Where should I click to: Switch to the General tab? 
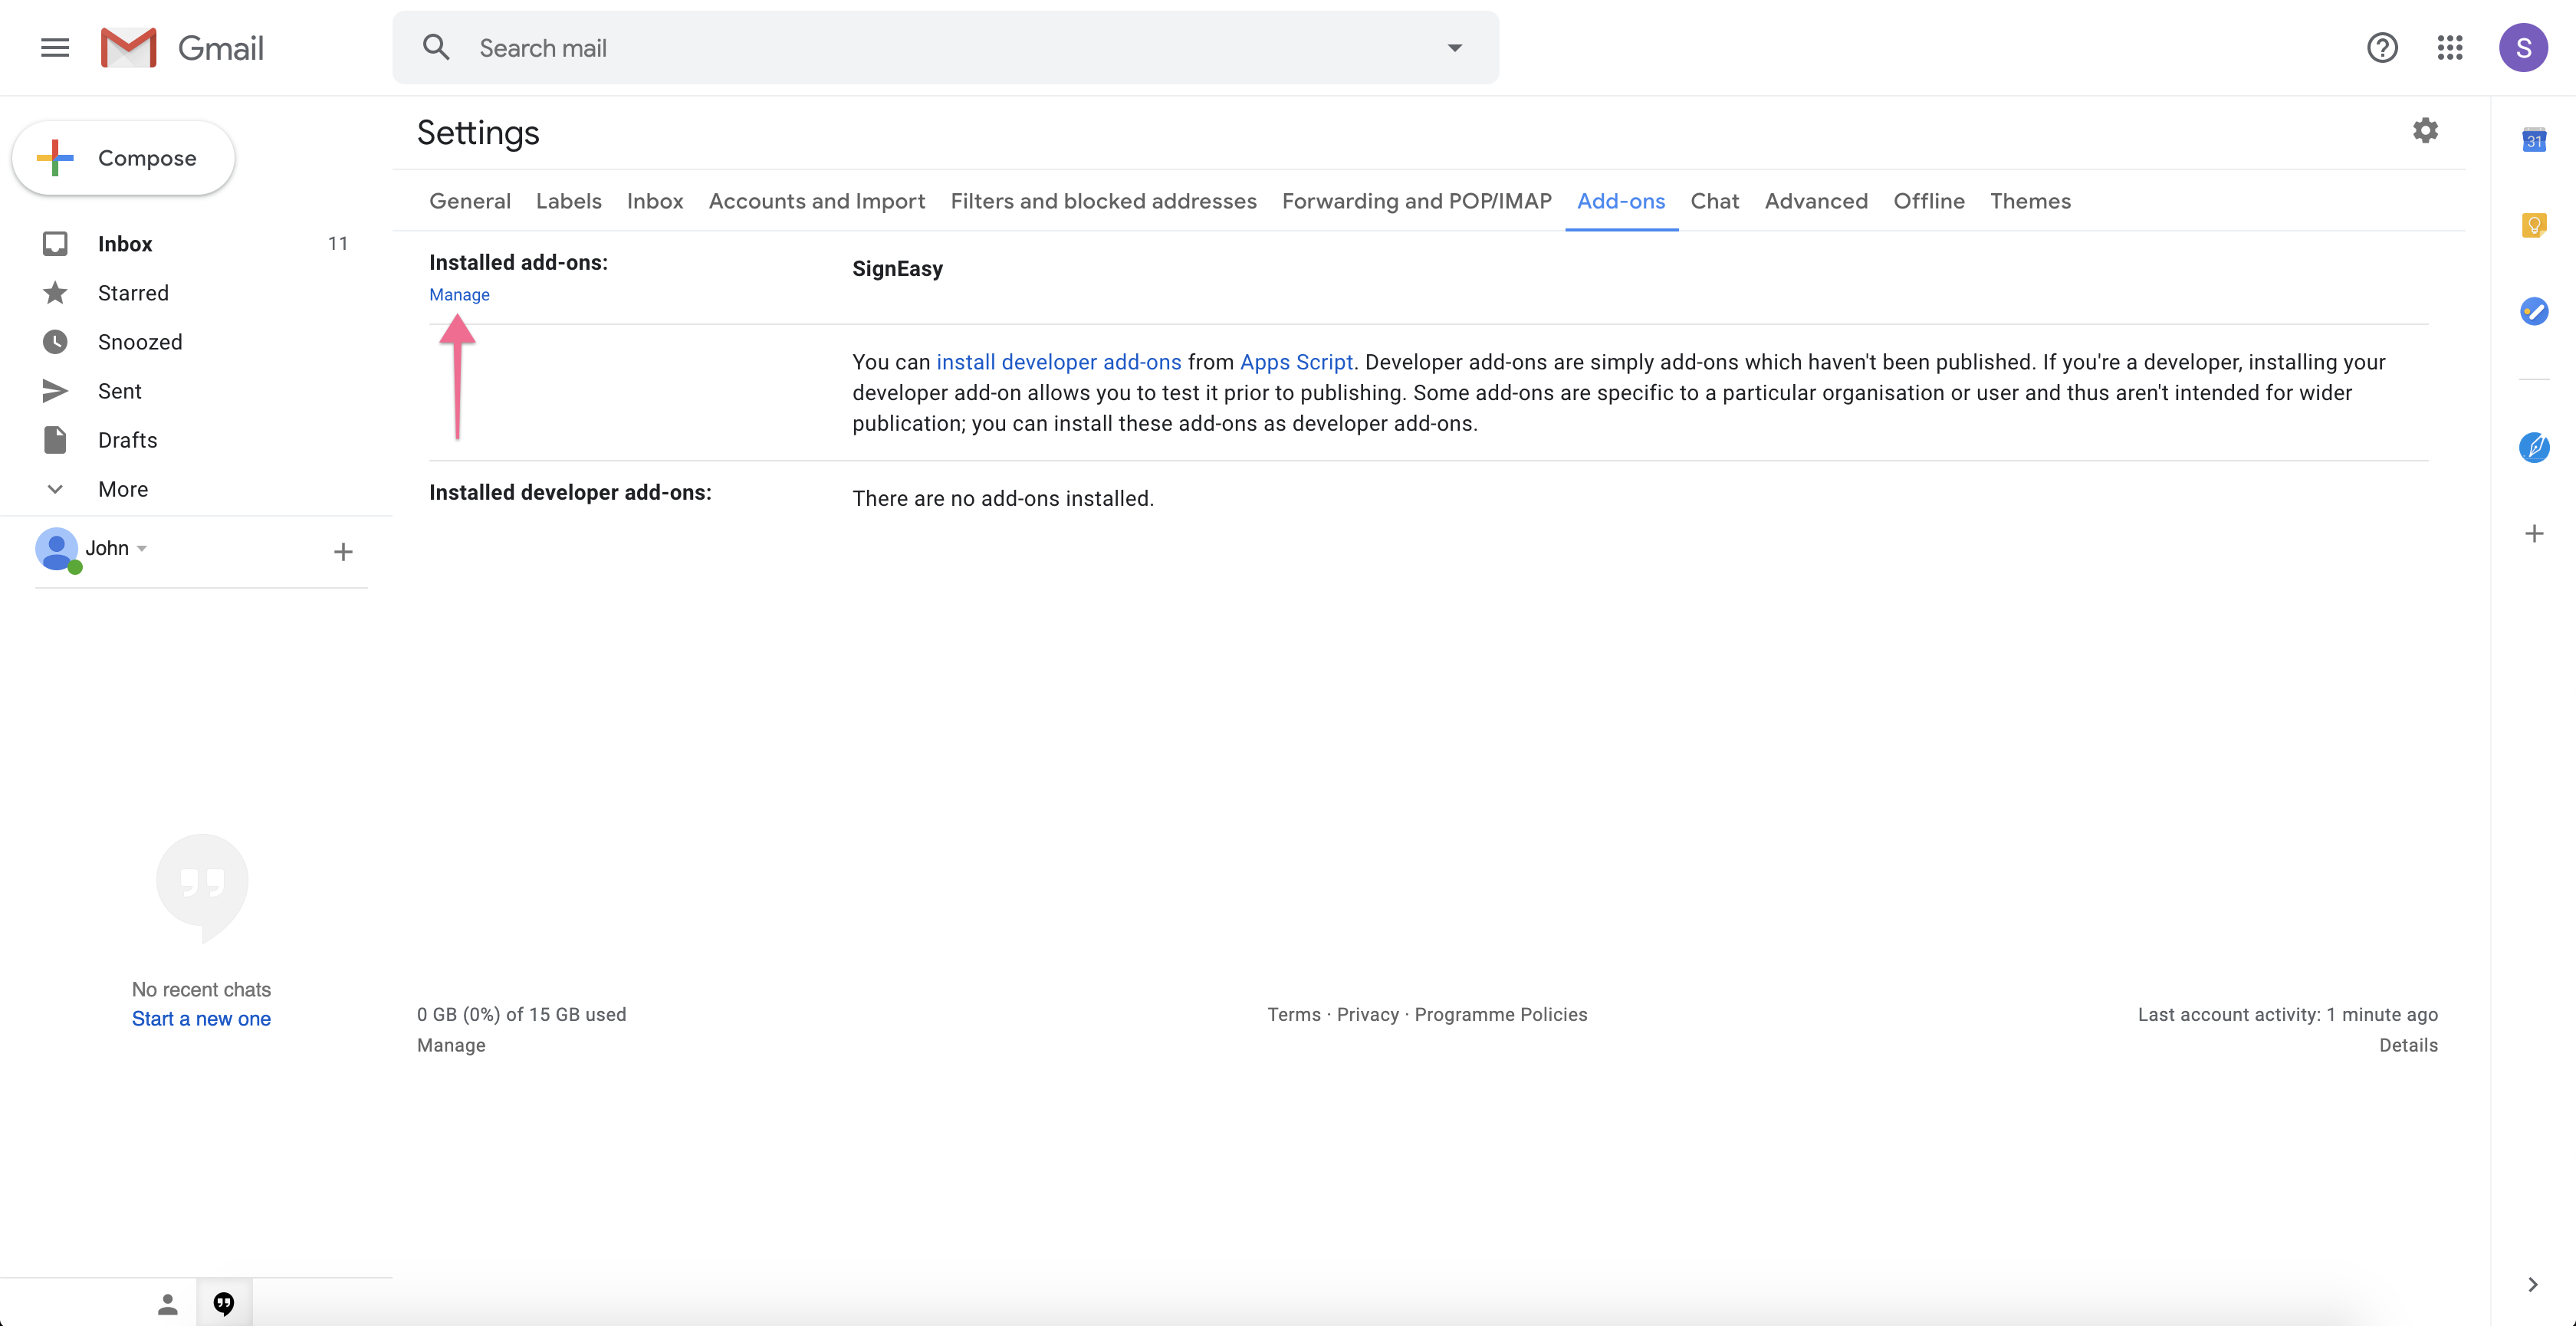[x=470, y=201]
